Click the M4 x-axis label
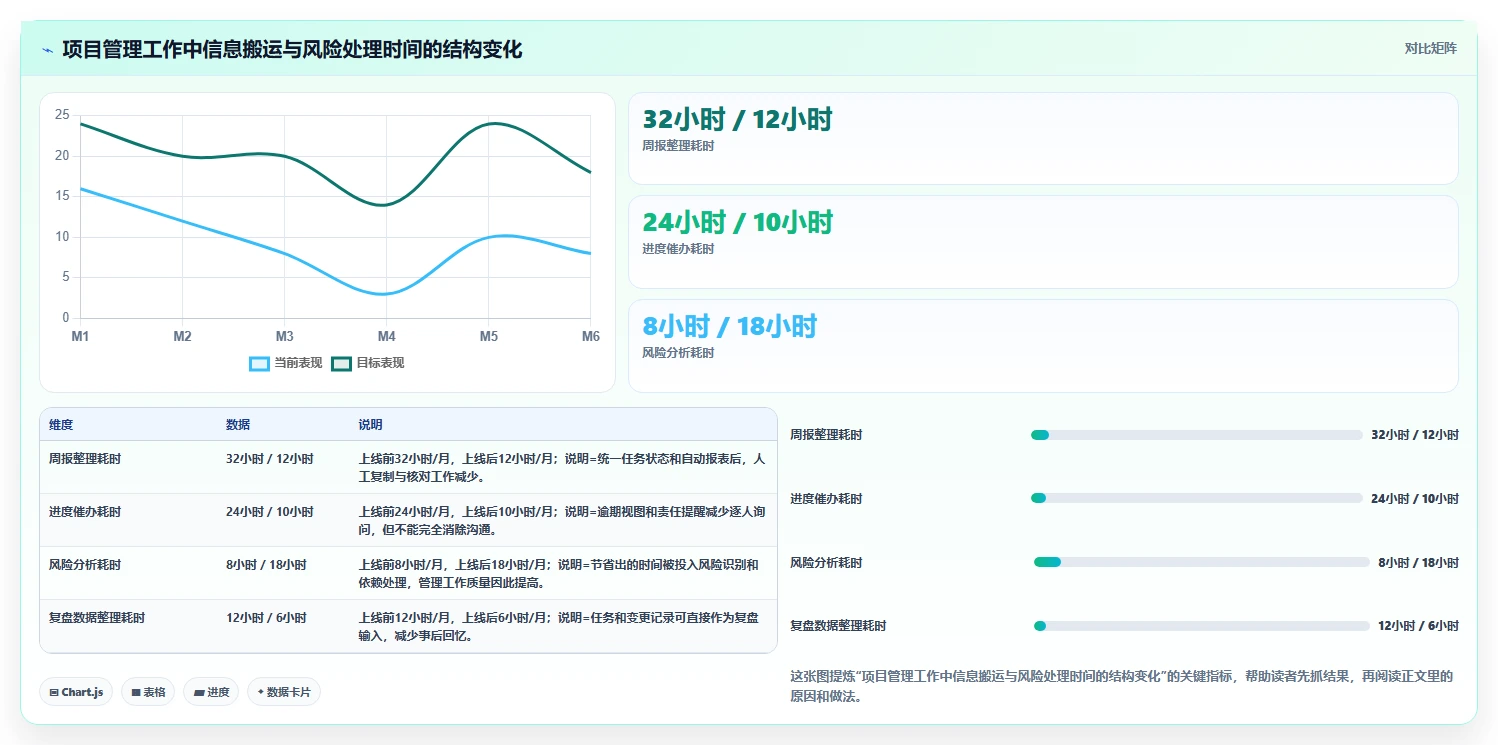 386,337
